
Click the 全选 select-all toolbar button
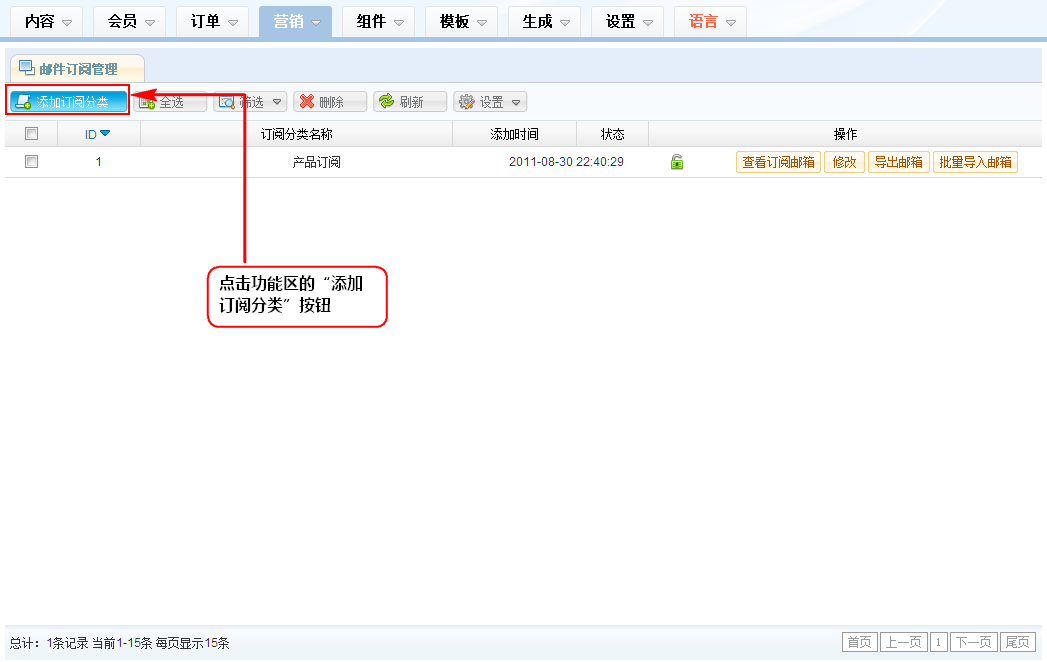[171, 102]
